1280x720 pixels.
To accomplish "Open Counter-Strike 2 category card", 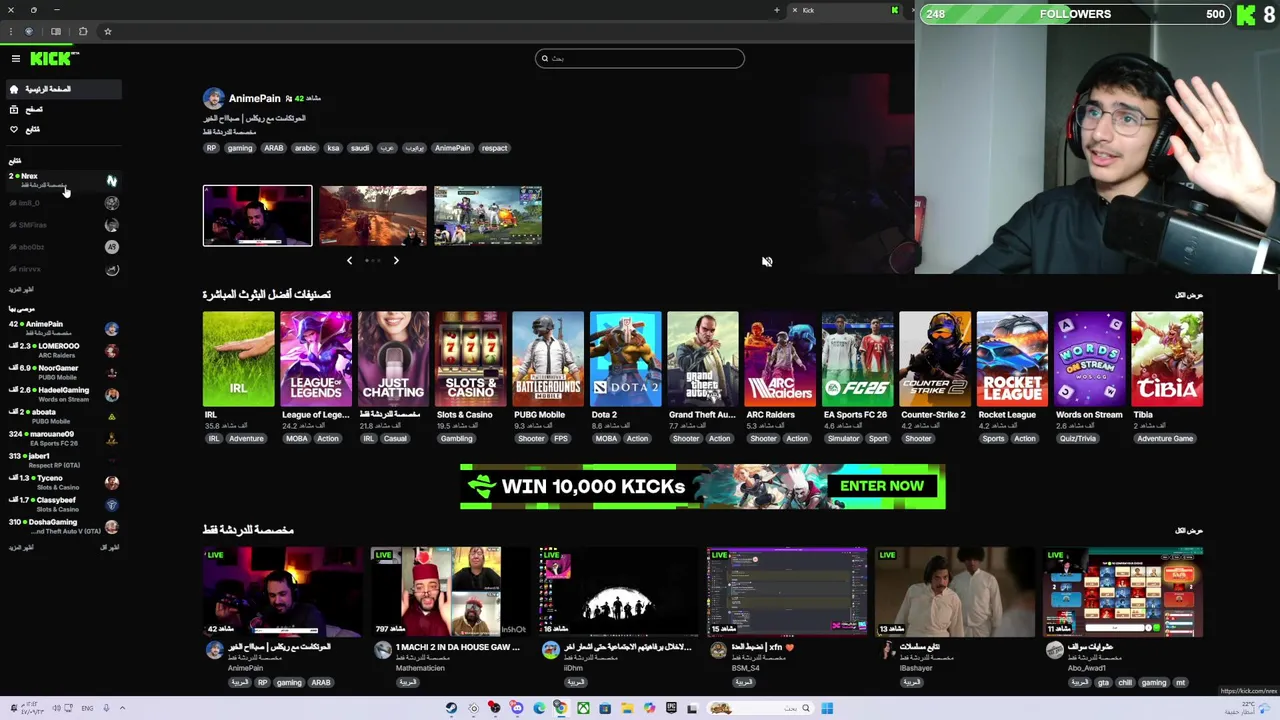I will 935,359.
